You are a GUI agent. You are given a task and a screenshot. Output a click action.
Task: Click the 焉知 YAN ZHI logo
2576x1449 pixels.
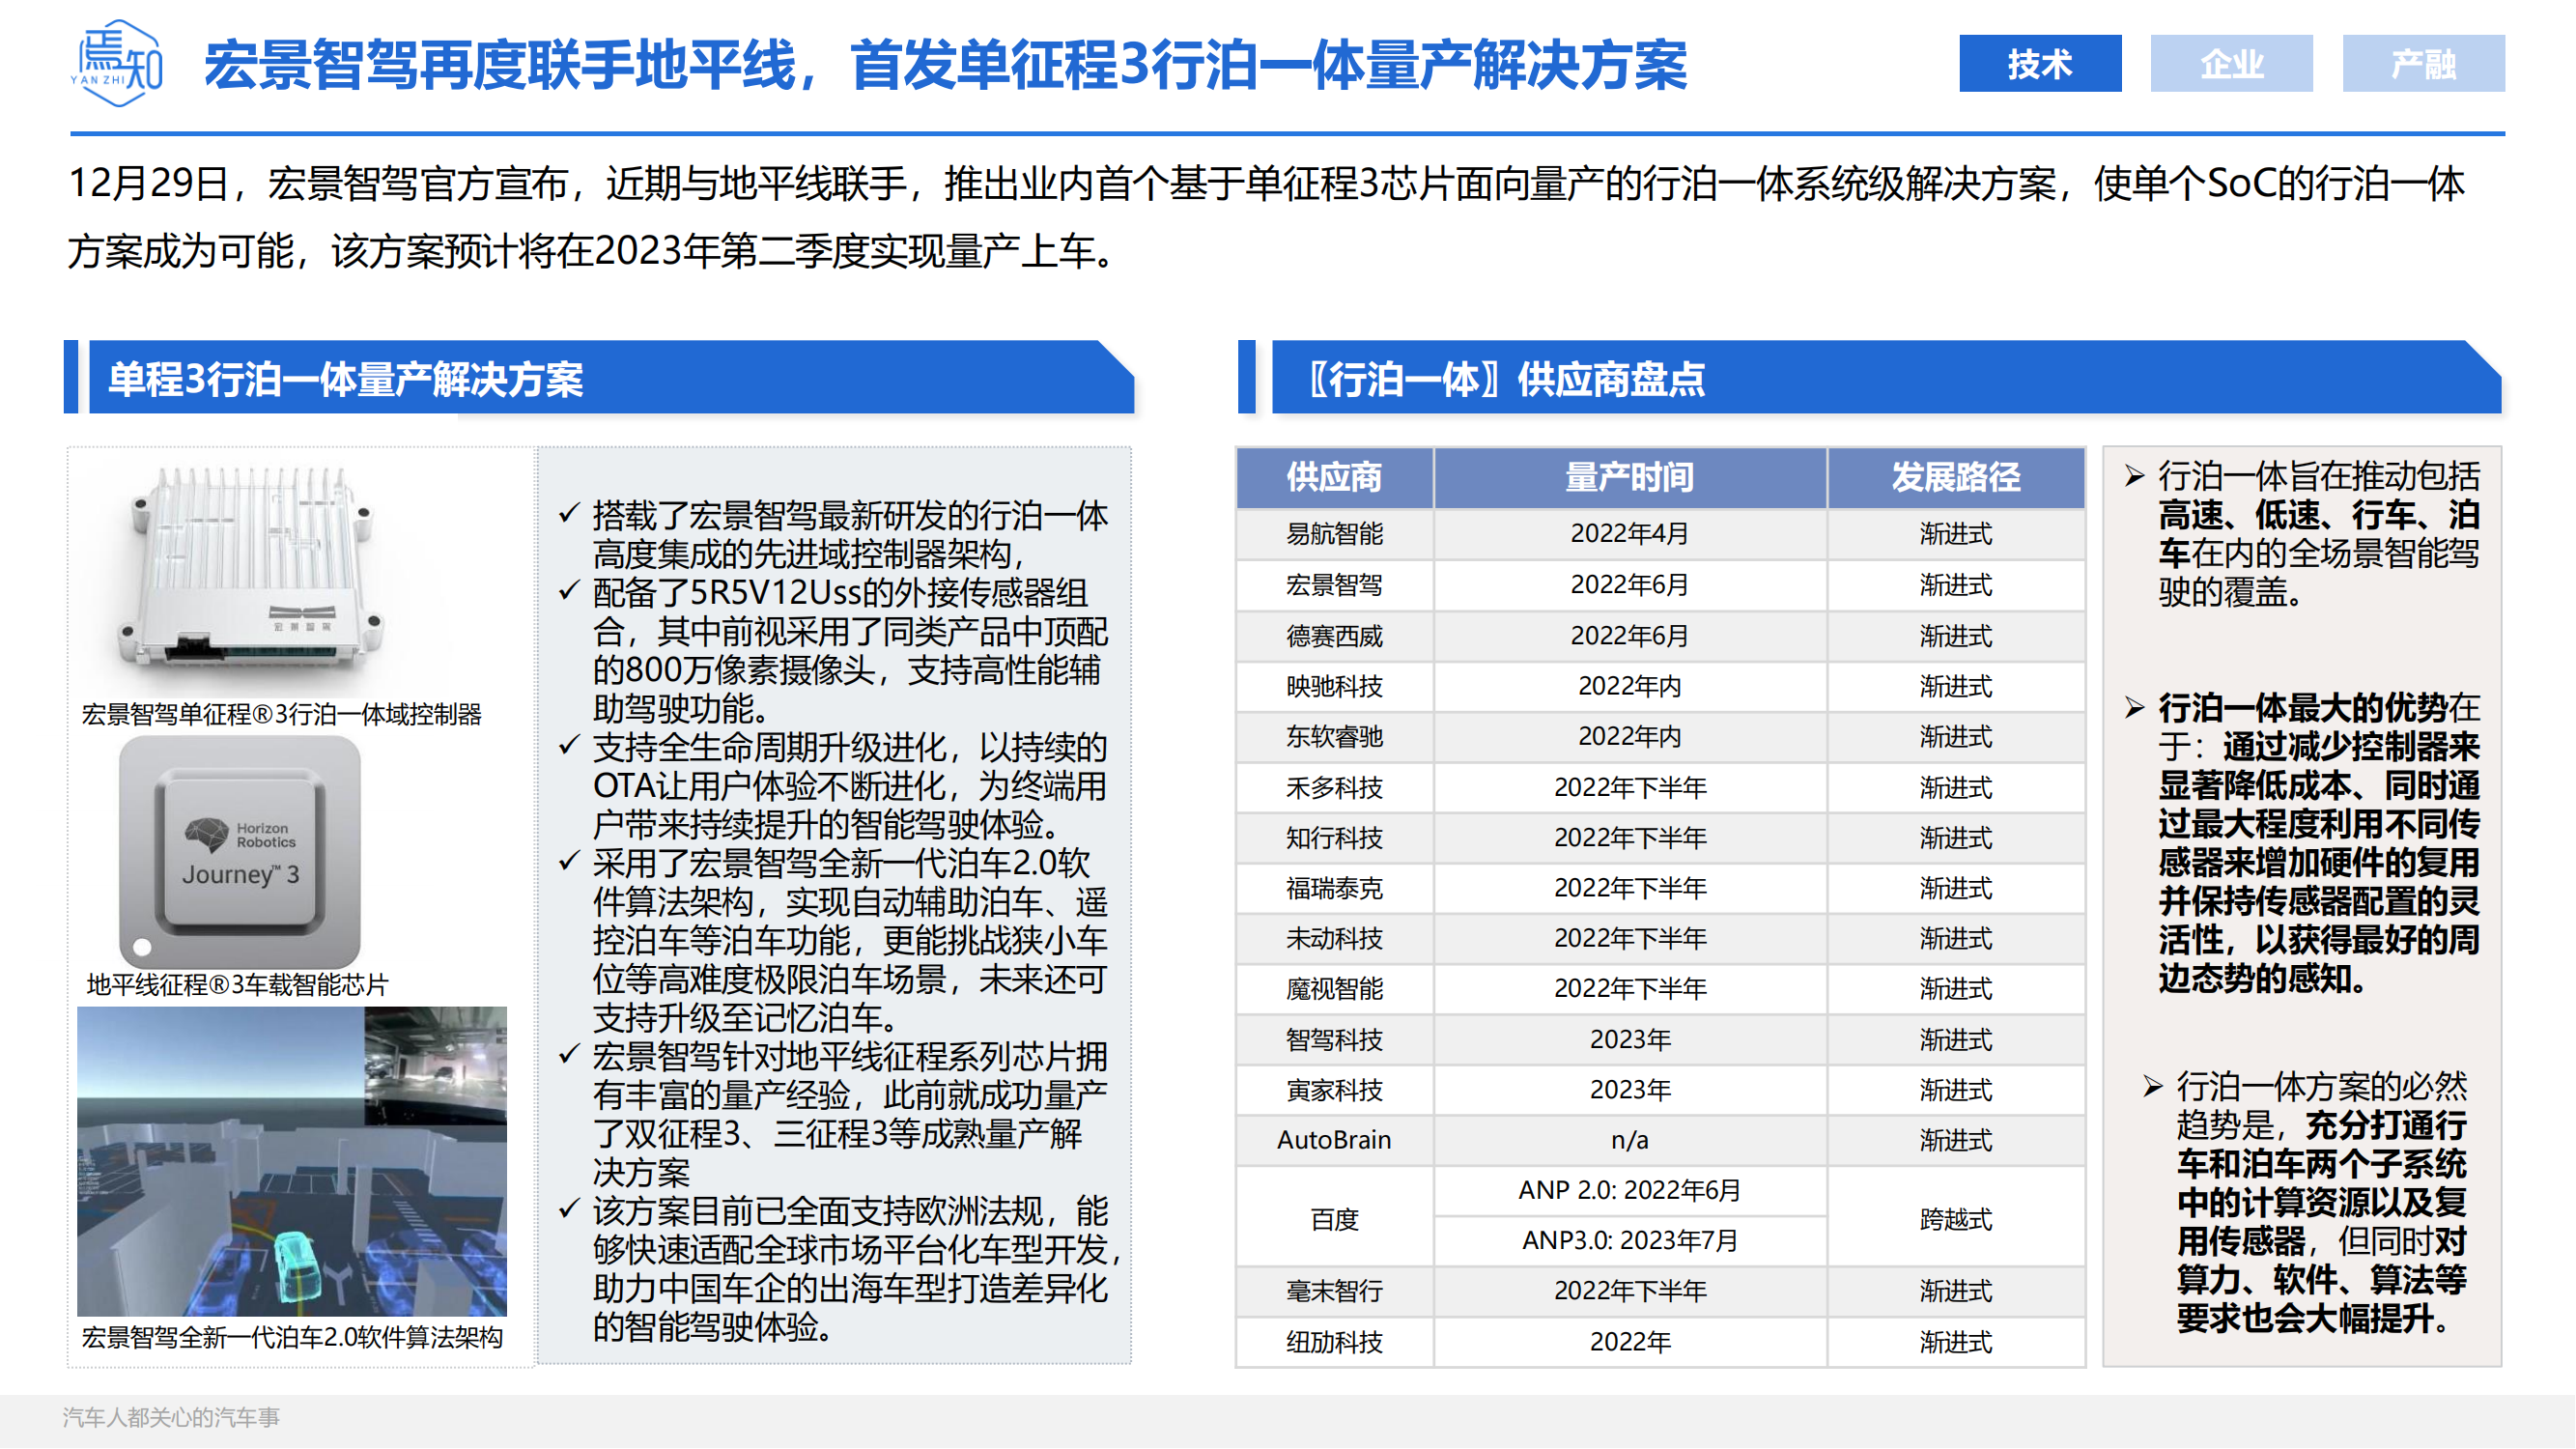[x=117, y=63]
